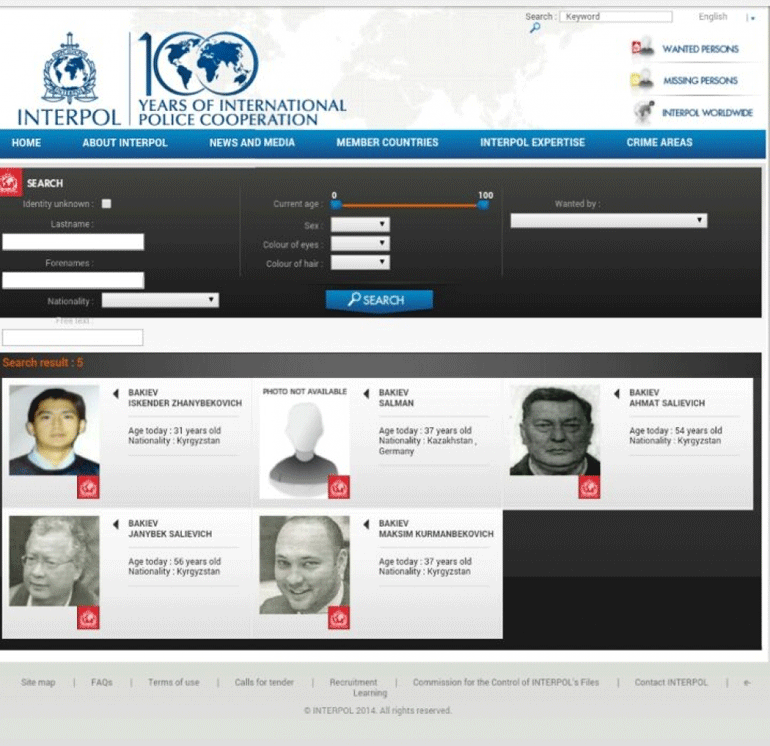Click the minimum age slider handle at 0
The height and width of the screenshot is (746, 770).
pyautogui.click(x=336, y=205)
